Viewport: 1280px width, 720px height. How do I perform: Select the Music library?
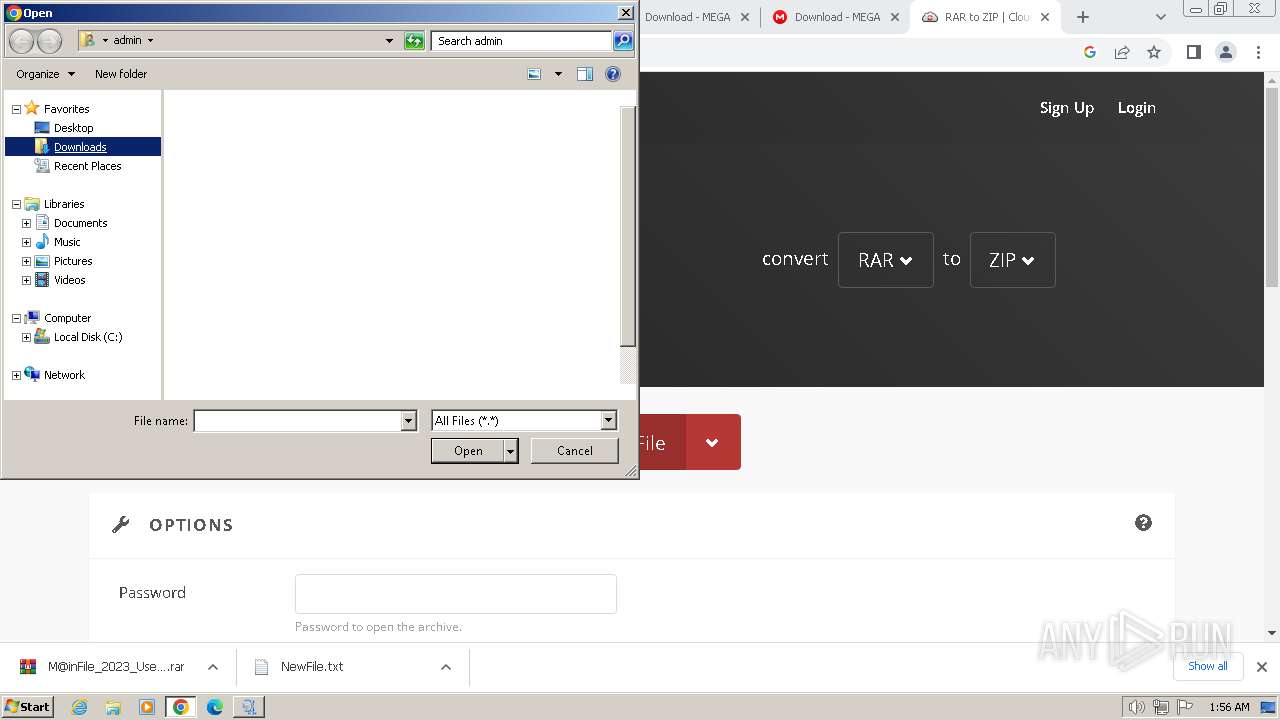click(67, 242)
